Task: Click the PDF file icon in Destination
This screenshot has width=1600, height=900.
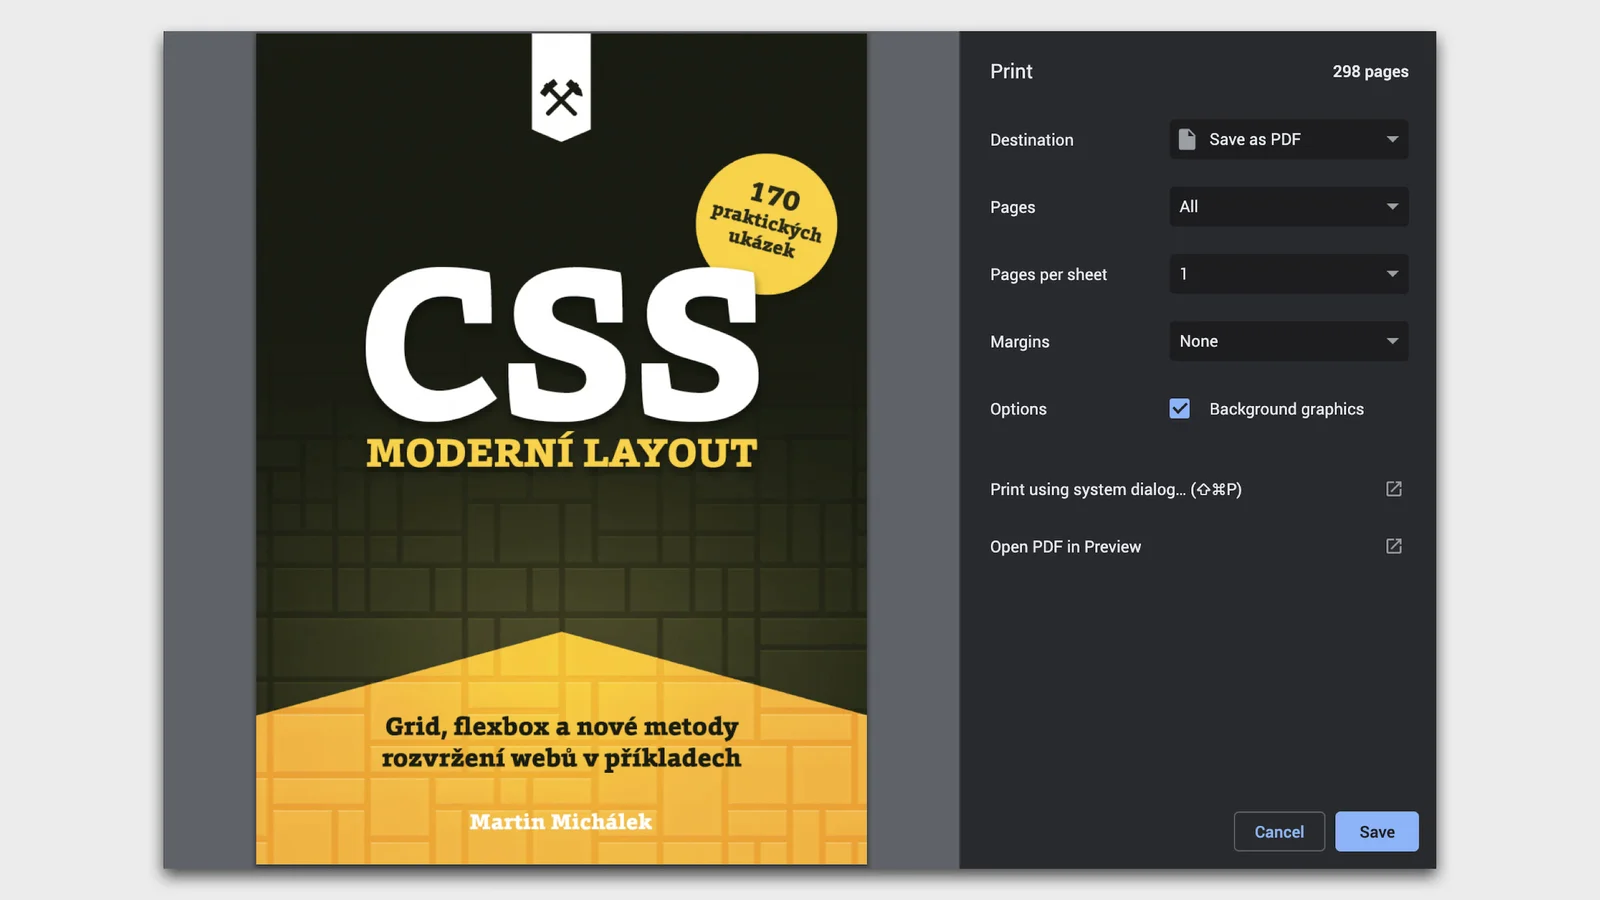Action: (x=1187, y=139)
